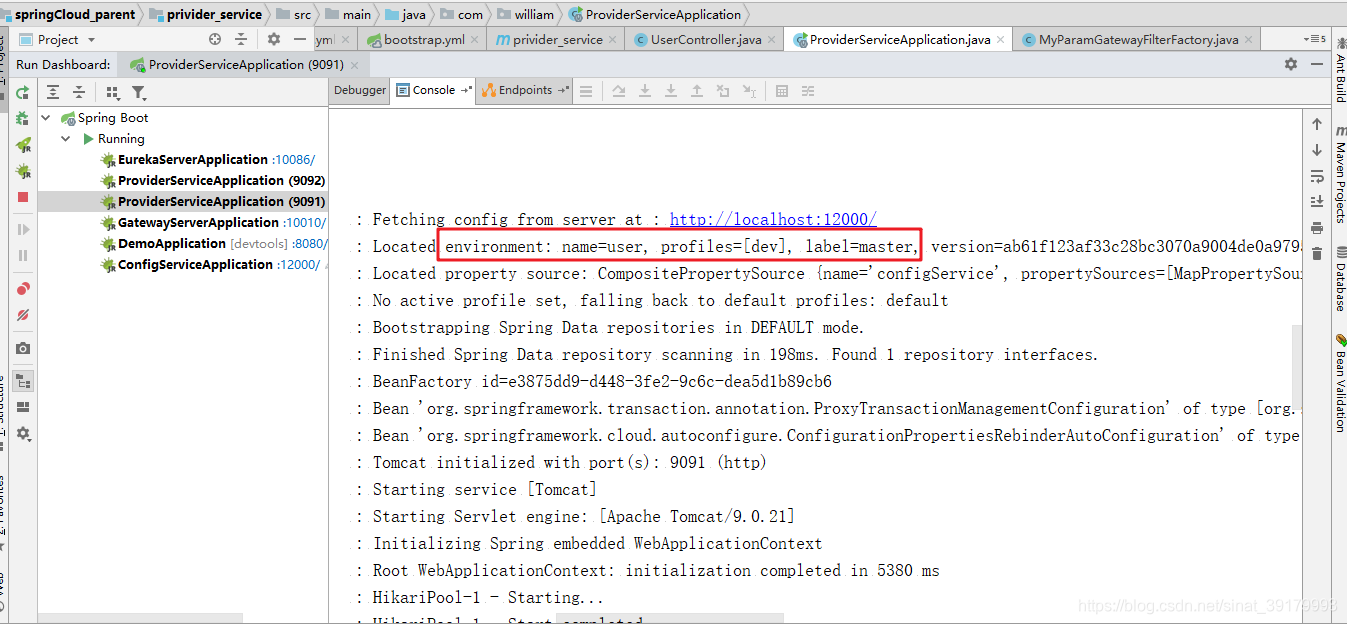Viewport: 1347px width, 624px height.
Task: Open the Run Dashboard settings gear dropdown
Action: [x=23, y=434]
